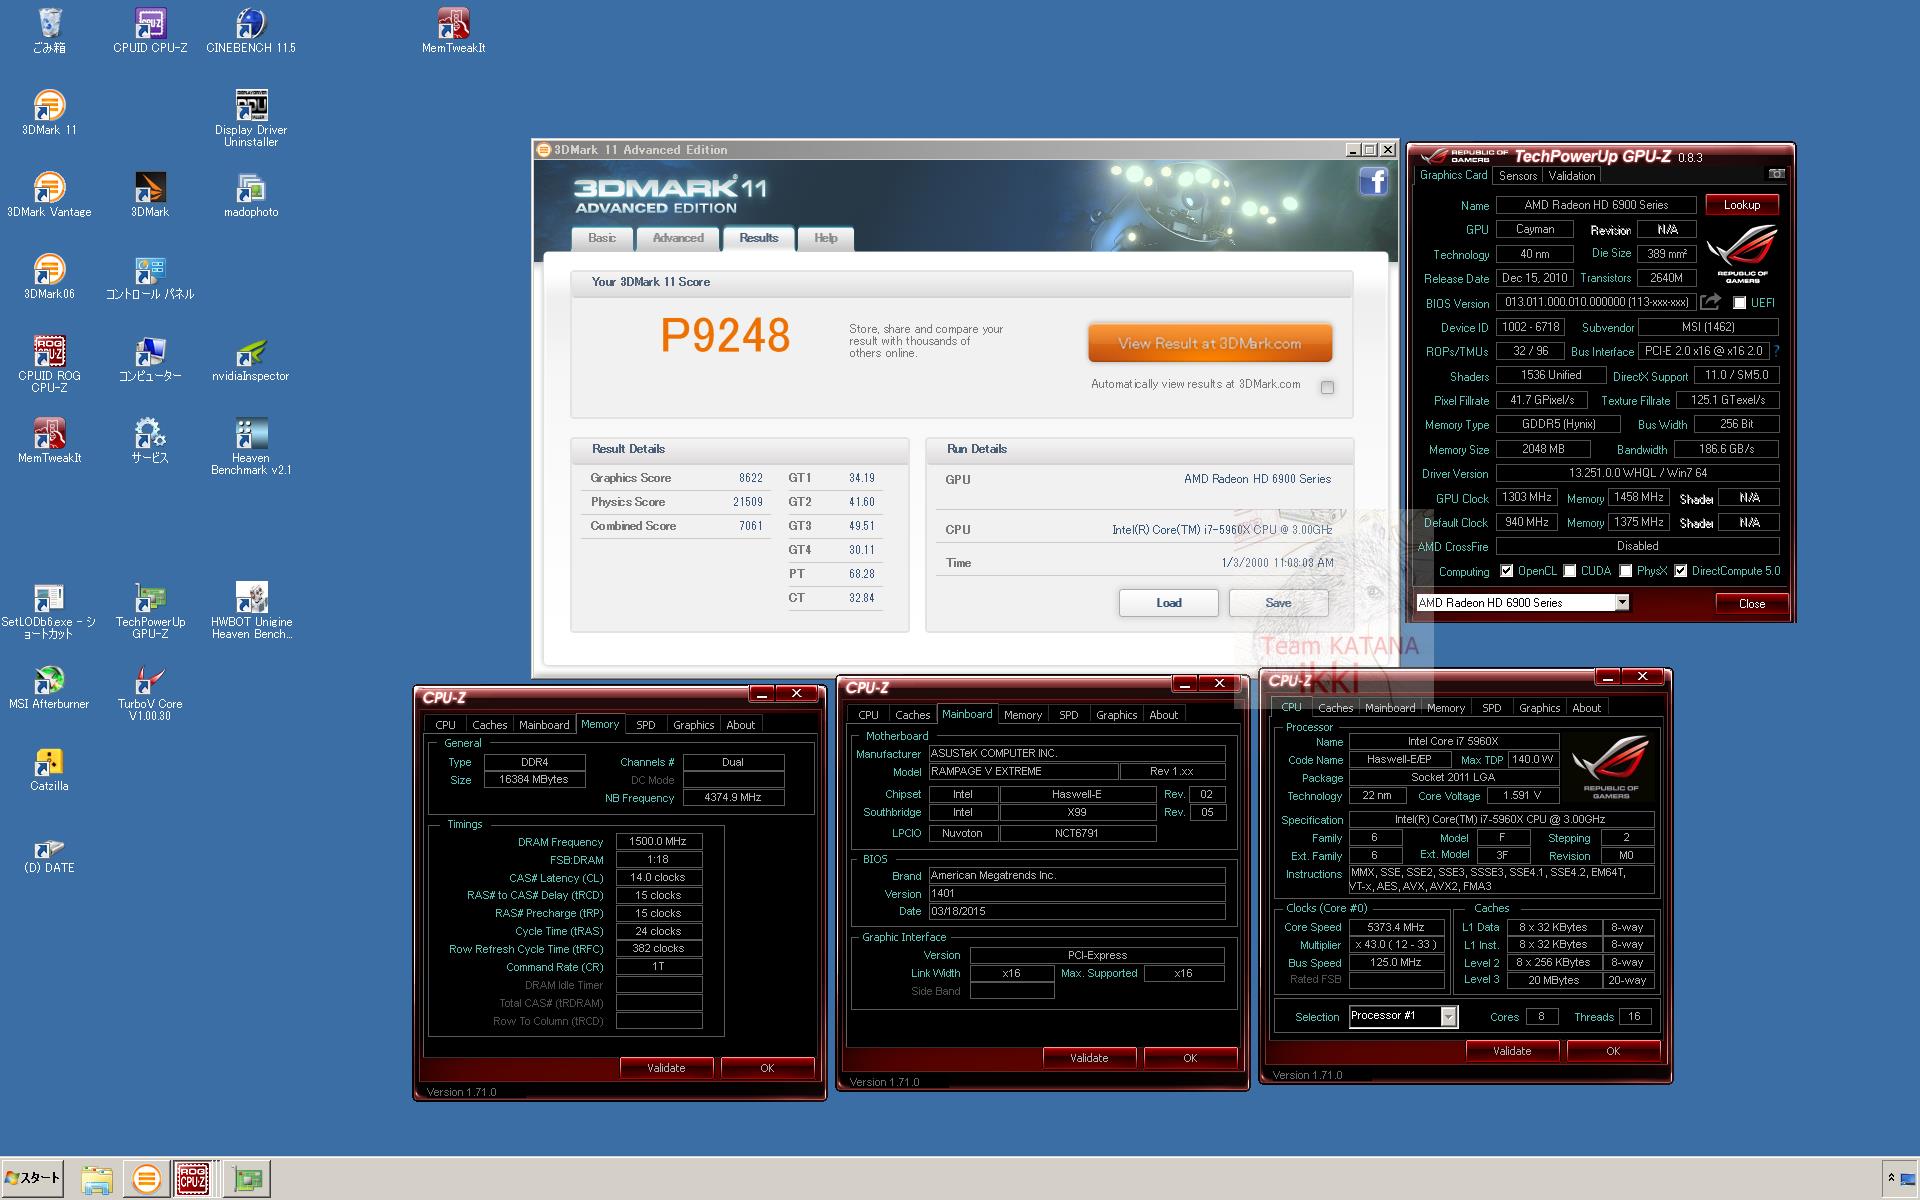Open SetLODb6.exe shortcut icon

[49, 610]
